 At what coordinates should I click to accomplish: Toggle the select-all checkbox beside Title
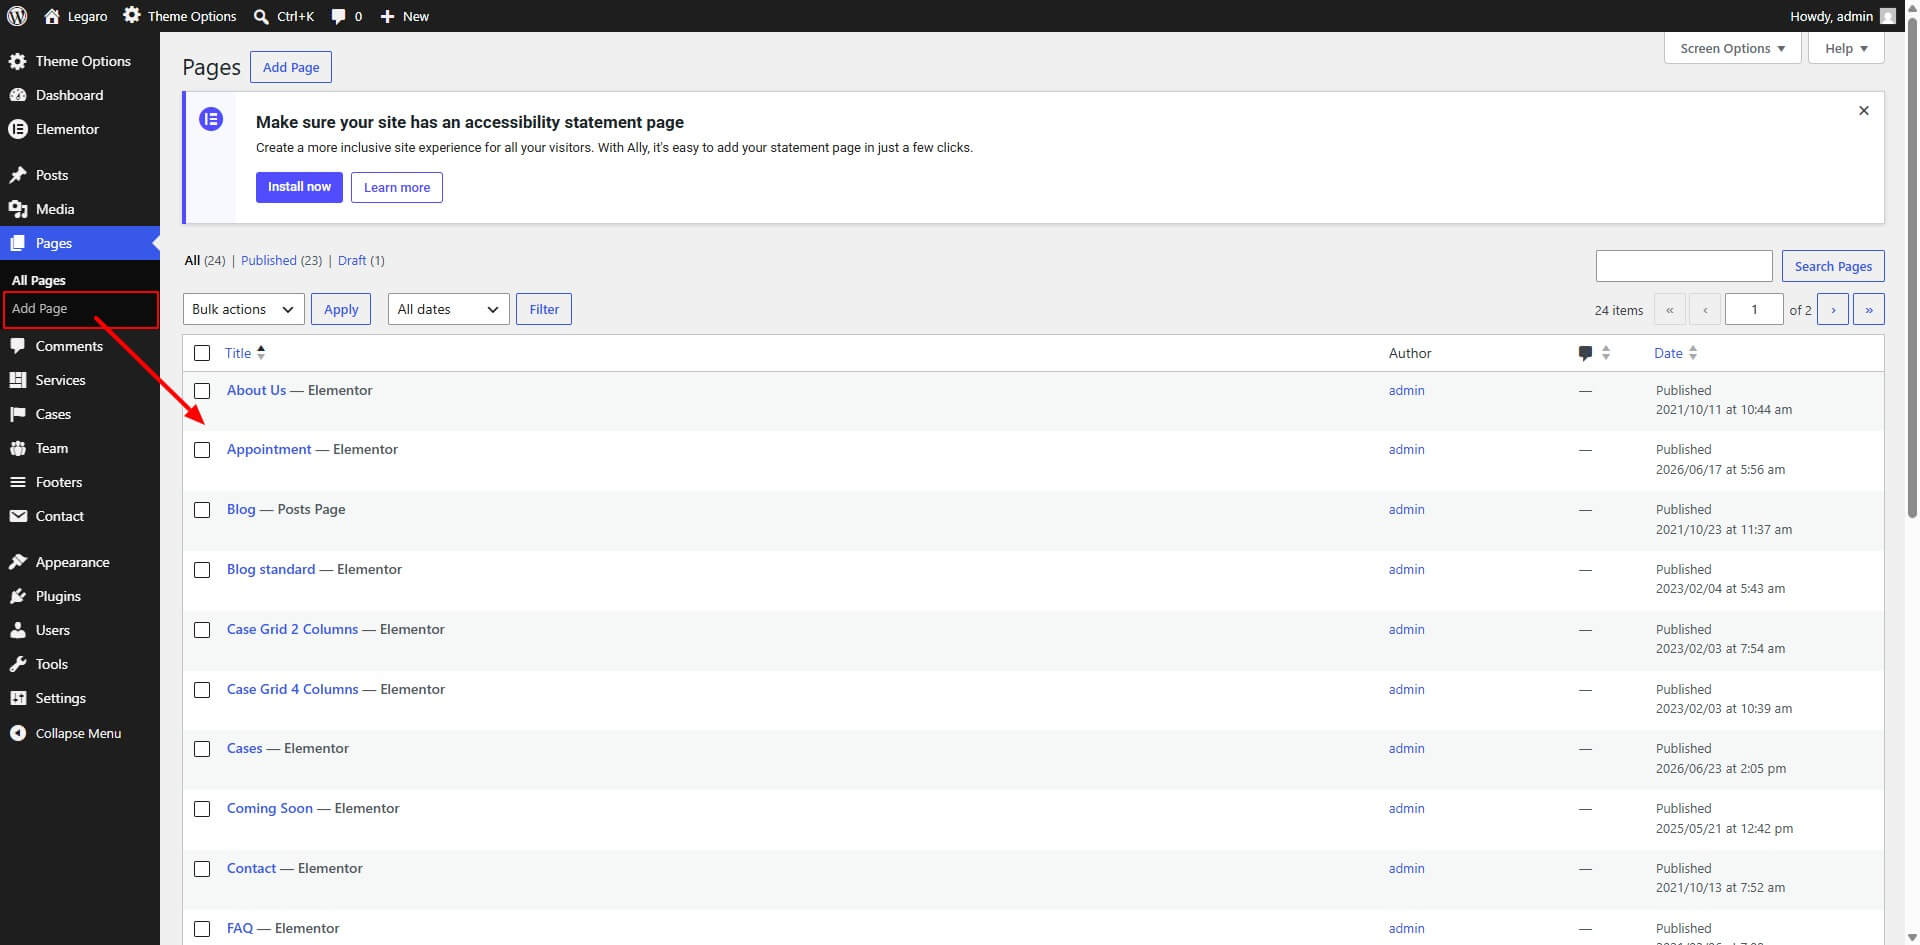coord(202,353)
